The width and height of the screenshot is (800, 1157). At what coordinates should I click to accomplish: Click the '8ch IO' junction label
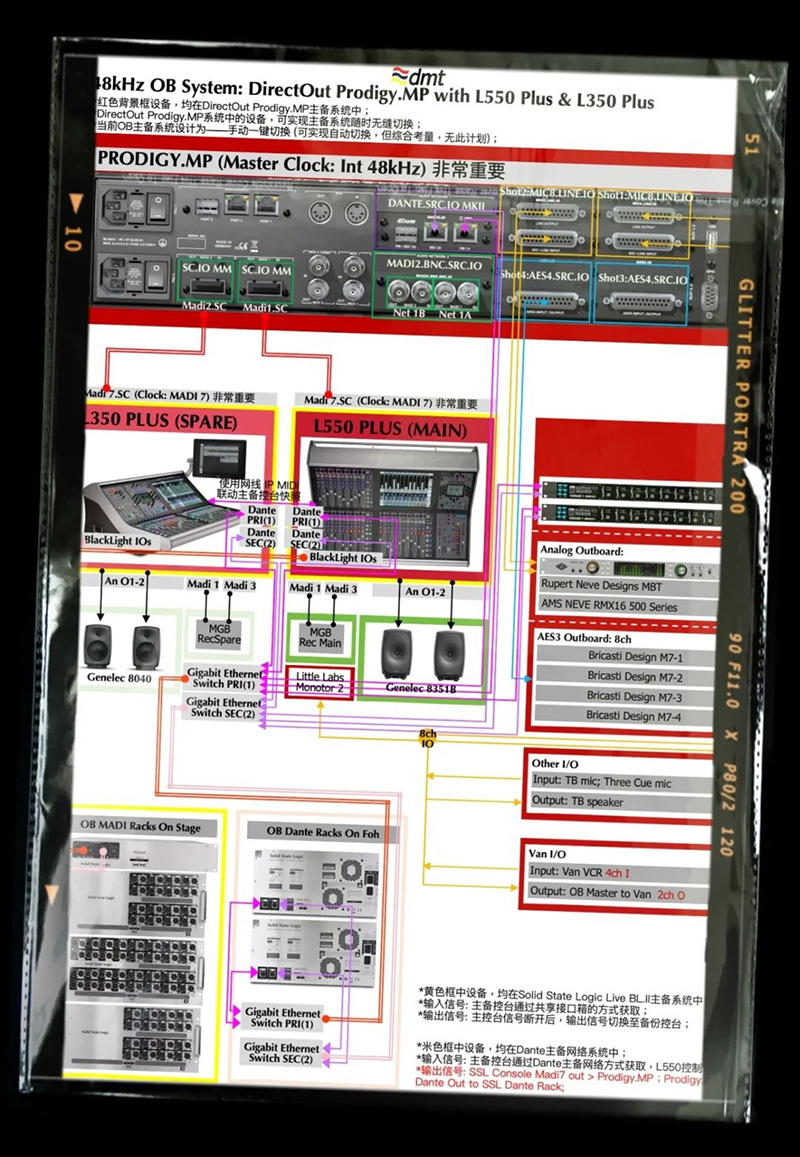427,739
